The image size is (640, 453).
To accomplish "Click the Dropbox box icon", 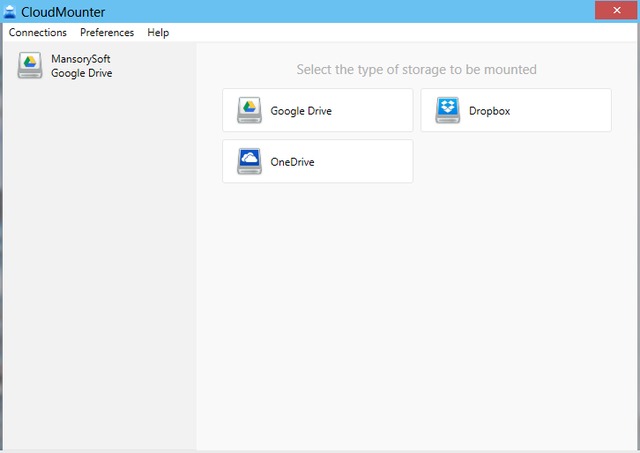I will pyautogui.click(x=448, y=111).
